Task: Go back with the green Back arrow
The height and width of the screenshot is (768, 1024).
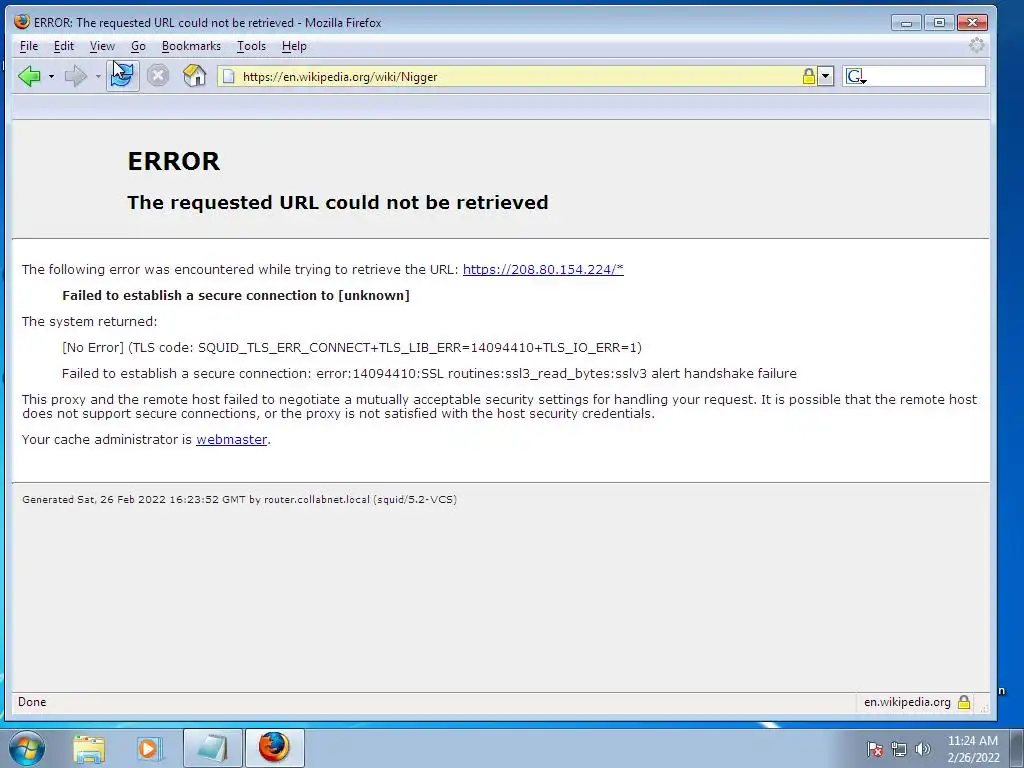Action: click(x=29, y=76)
